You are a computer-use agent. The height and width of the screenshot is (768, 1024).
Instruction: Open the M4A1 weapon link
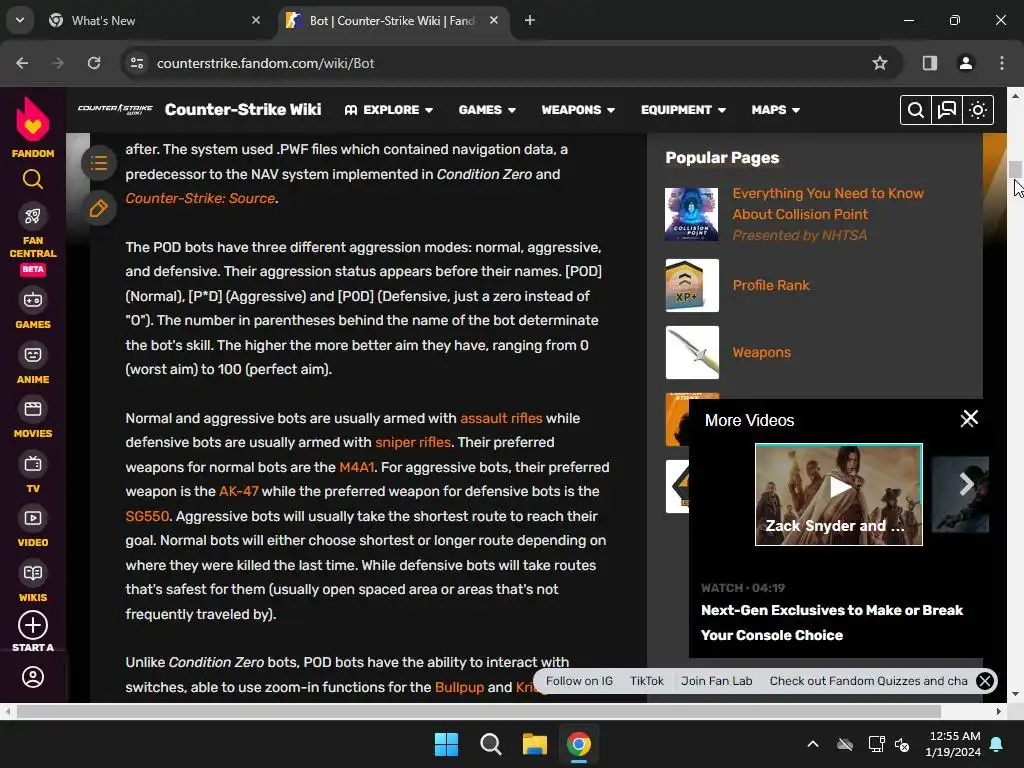357,467
